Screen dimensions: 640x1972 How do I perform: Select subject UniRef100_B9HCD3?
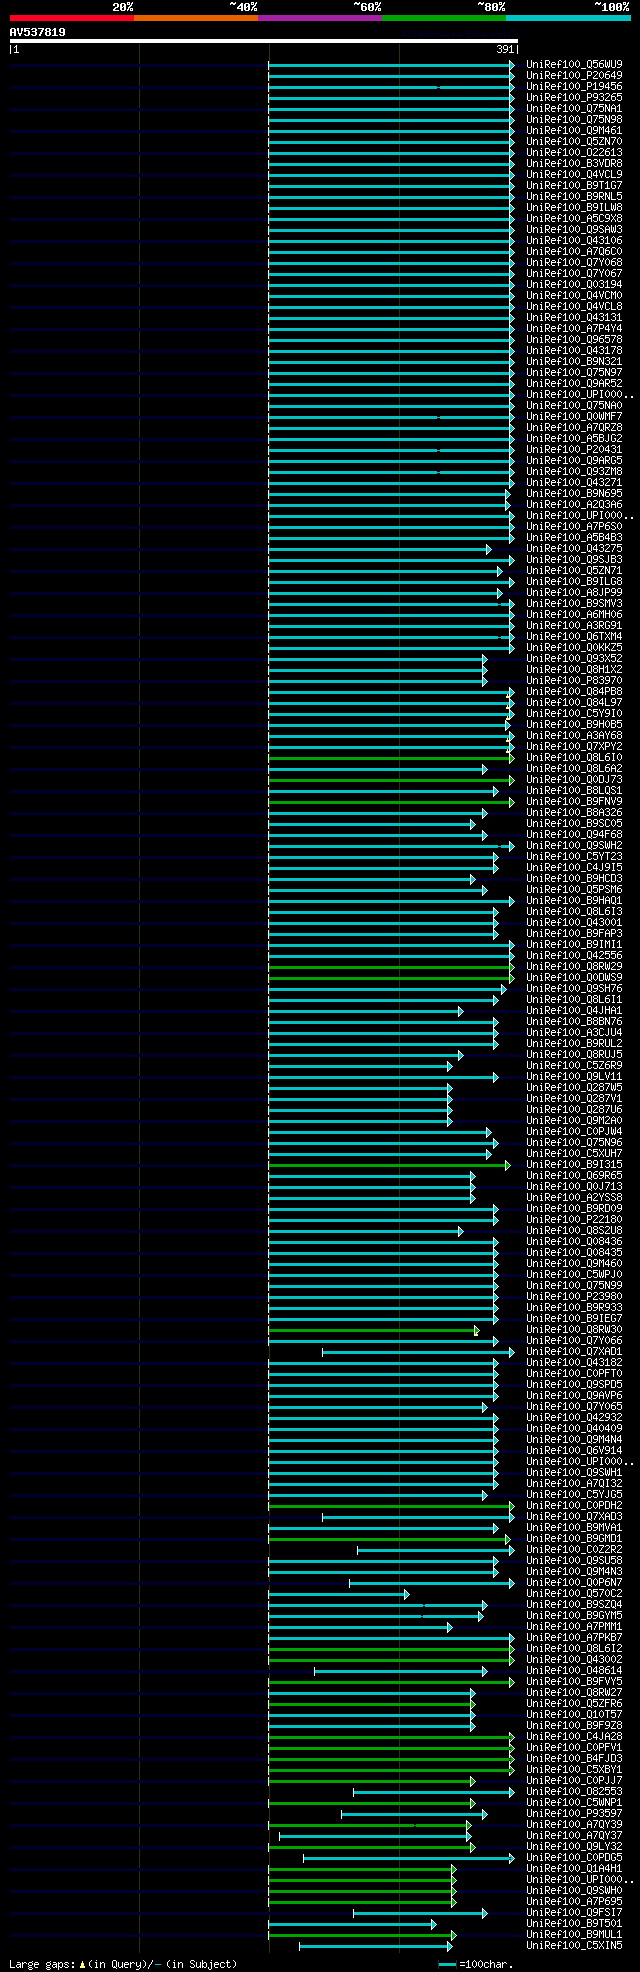pyautogui.click(x=574, y=878)
